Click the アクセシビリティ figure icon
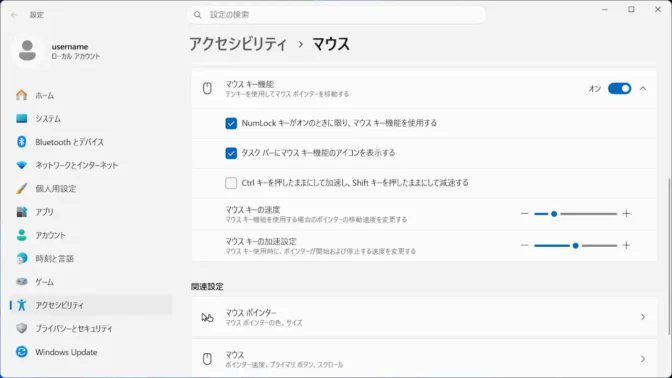The height and width of the screenshot is (378, 672). (21, 305)
